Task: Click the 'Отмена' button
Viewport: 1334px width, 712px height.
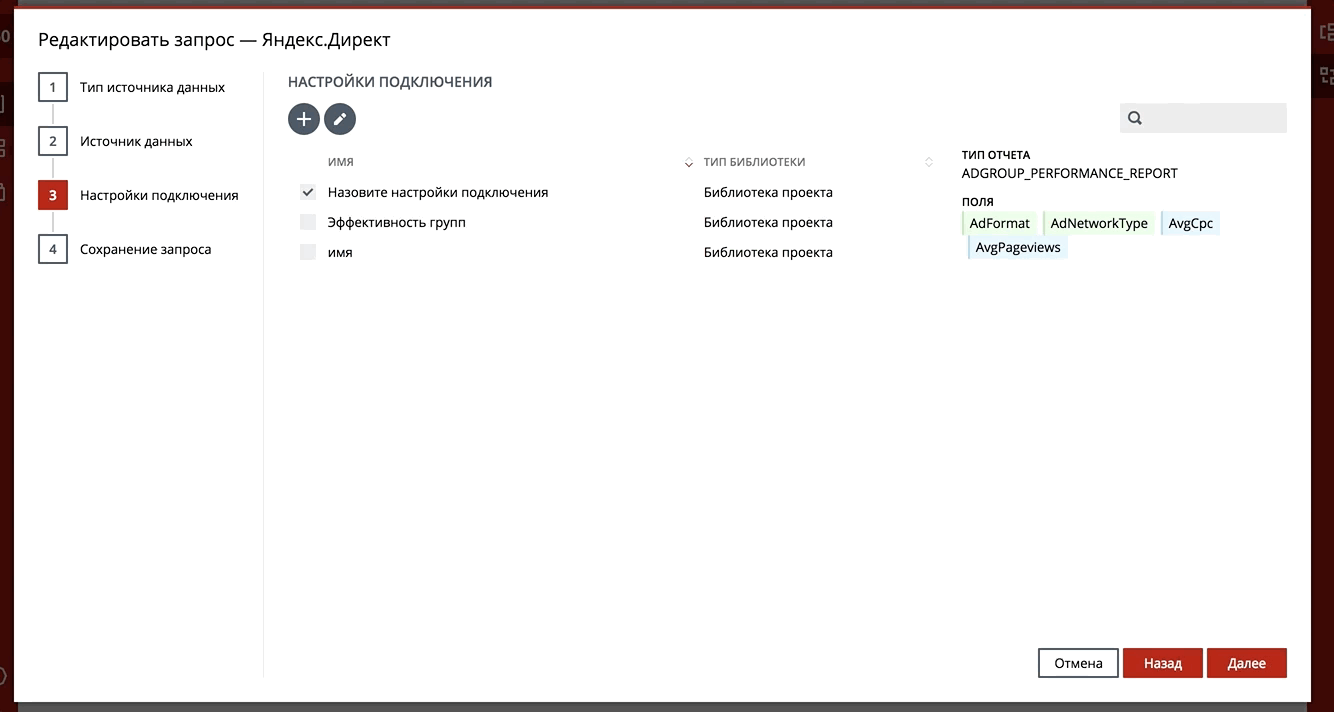Action: pyautogui.click(x=1078, y=663)
